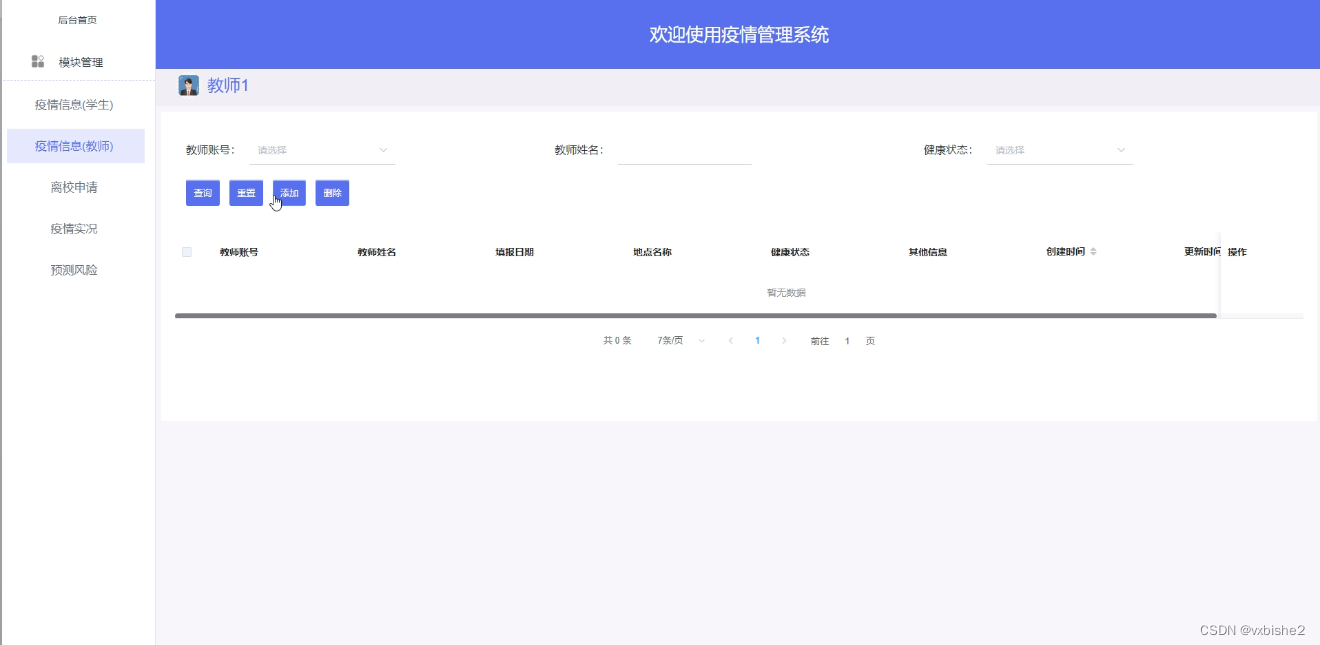
Task: Select page 1 in pagination
Action: tap(757, 341)
